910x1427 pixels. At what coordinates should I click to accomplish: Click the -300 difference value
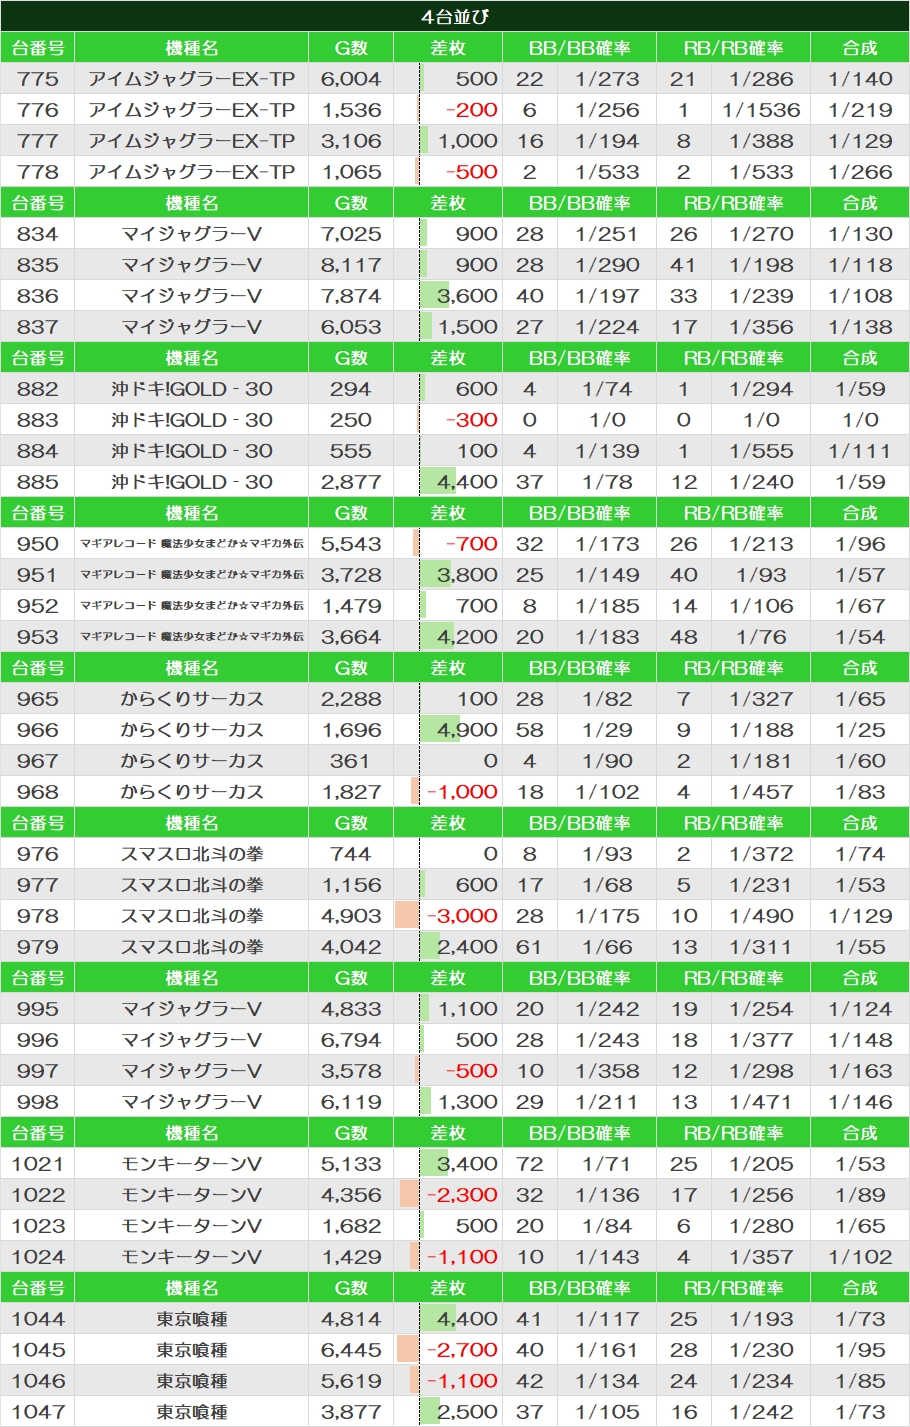471,420
